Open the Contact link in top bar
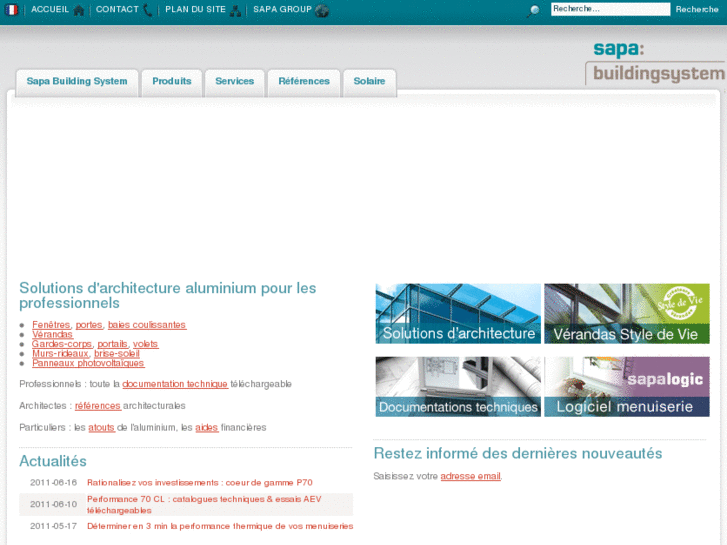727x545 pixels. click(117, 9)
